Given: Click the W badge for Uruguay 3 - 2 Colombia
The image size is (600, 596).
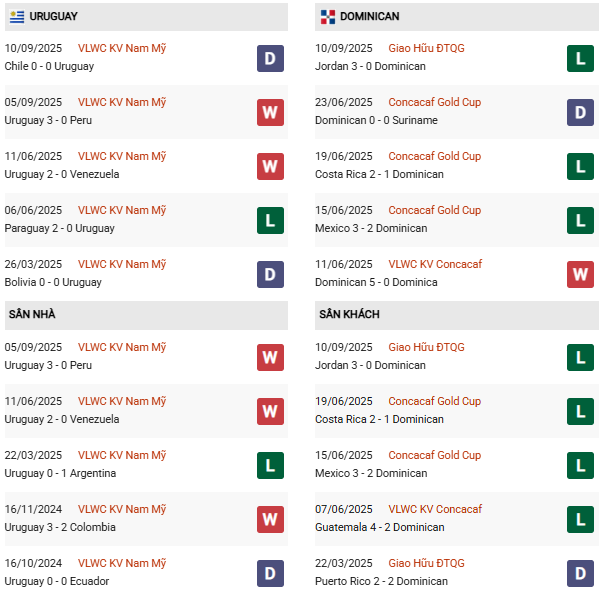Looking at the screenshot, I should [x=270, y=519].
